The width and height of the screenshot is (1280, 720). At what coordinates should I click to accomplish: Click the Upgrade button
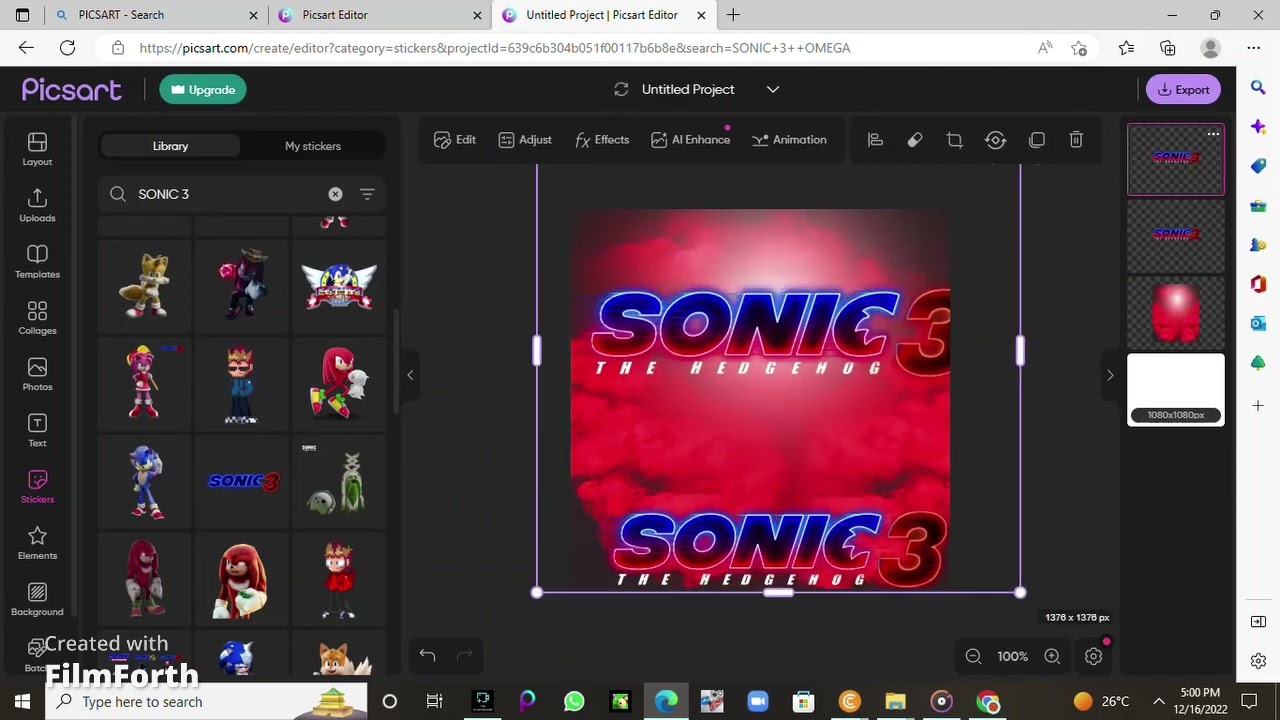pos(203,90)
